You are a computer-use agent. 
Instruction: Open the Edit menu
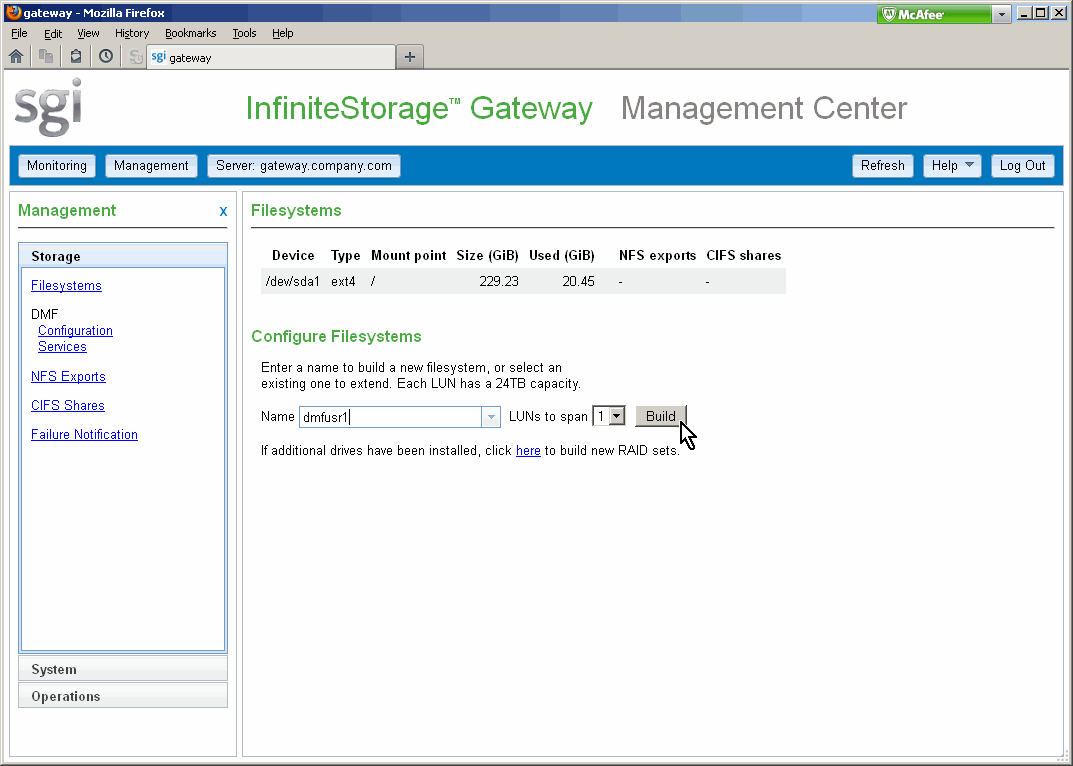point(53,33)
